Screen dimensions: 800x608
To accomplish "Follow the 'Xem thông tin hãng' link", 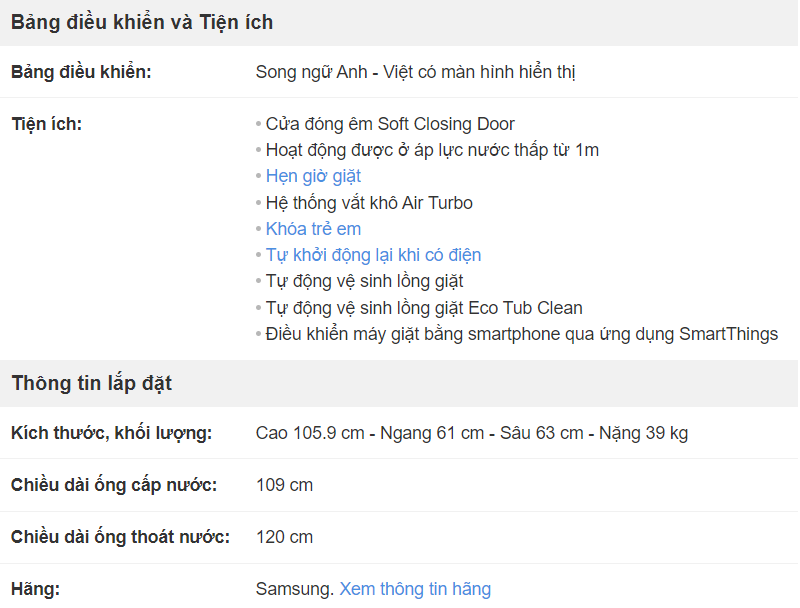I will click(x=415, y=589).
